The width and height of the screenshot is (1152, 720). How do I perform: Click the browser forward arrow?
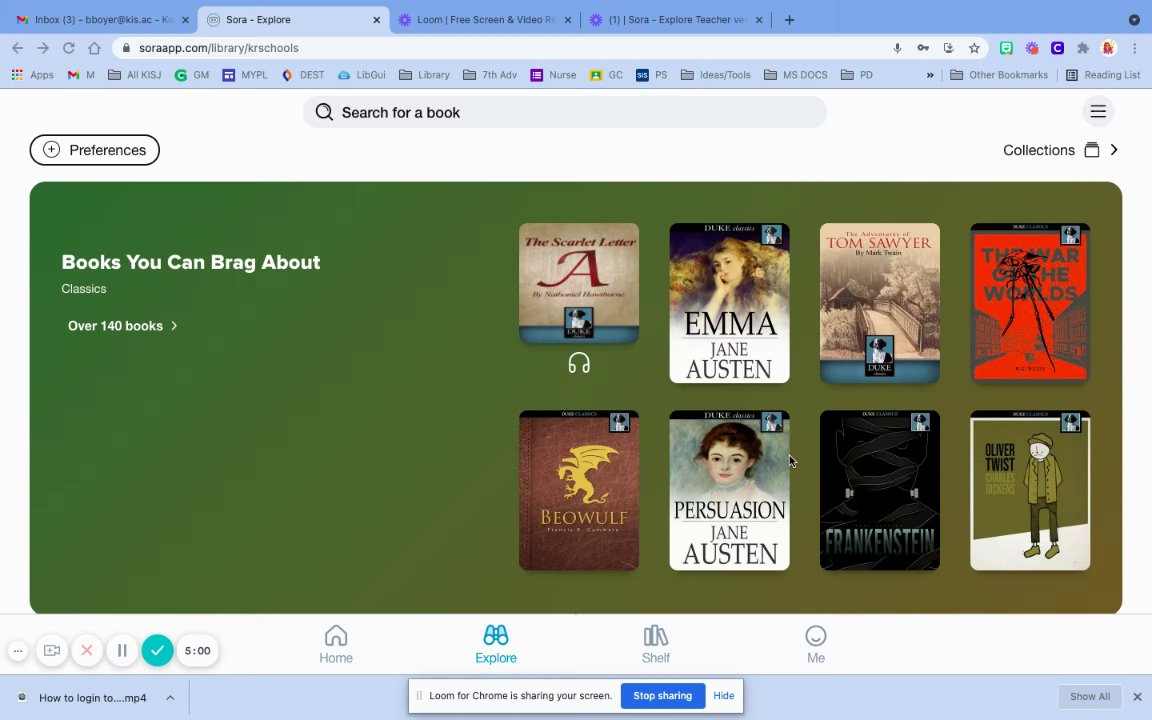43,48
